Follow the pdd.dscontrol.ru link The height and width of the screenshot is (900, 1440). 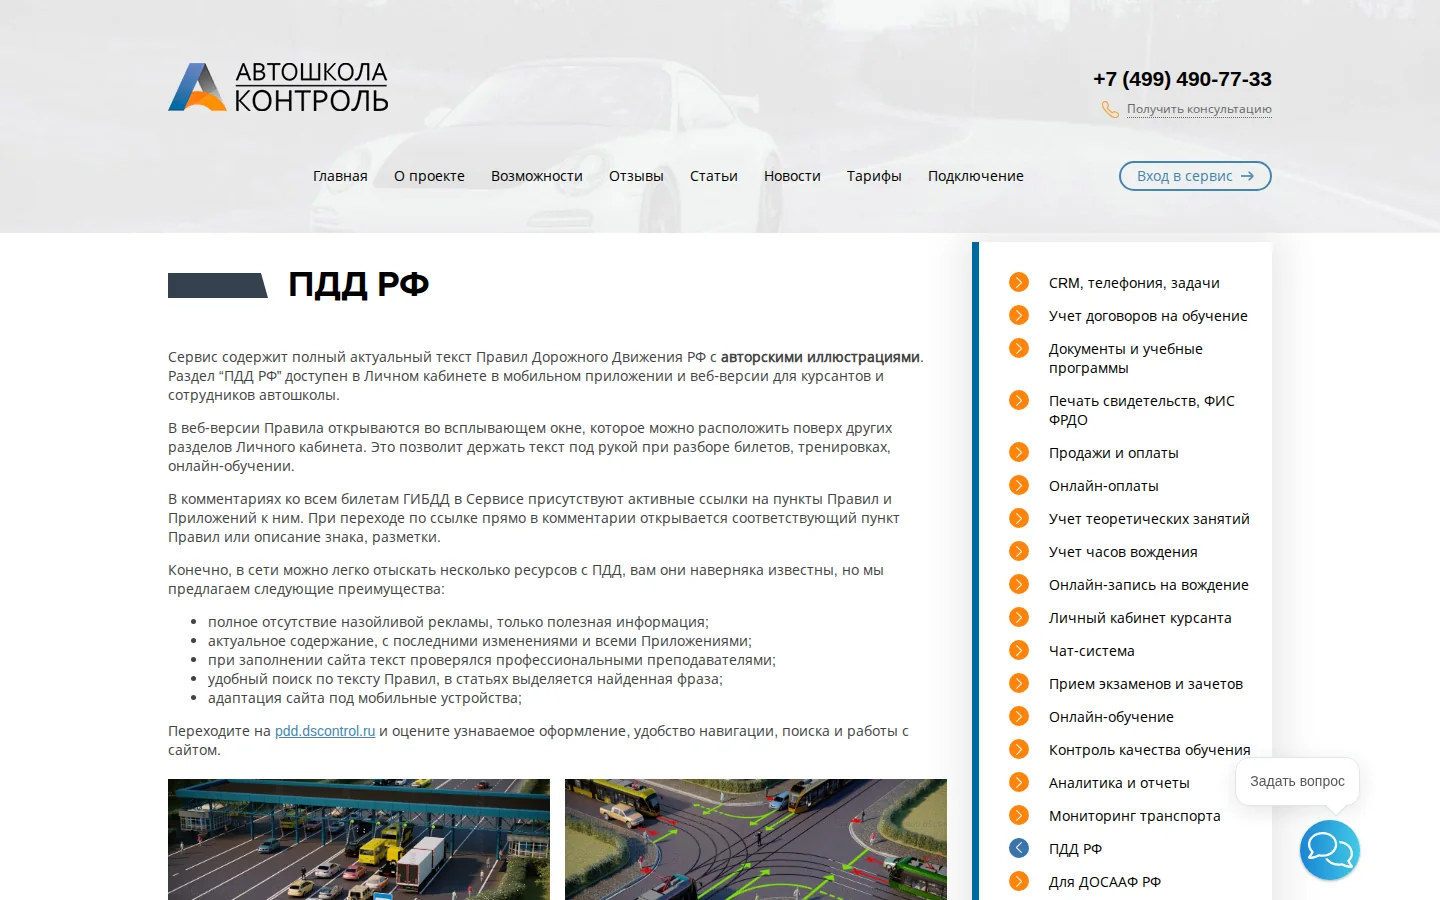[325, 731]
